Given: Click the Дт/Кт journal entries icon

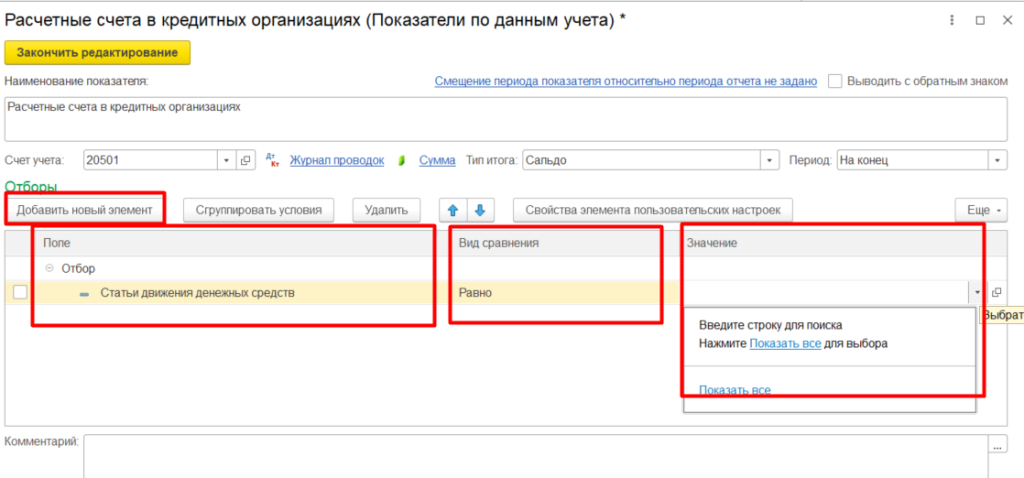Looking at the screenshot, I should pos(273,160).
